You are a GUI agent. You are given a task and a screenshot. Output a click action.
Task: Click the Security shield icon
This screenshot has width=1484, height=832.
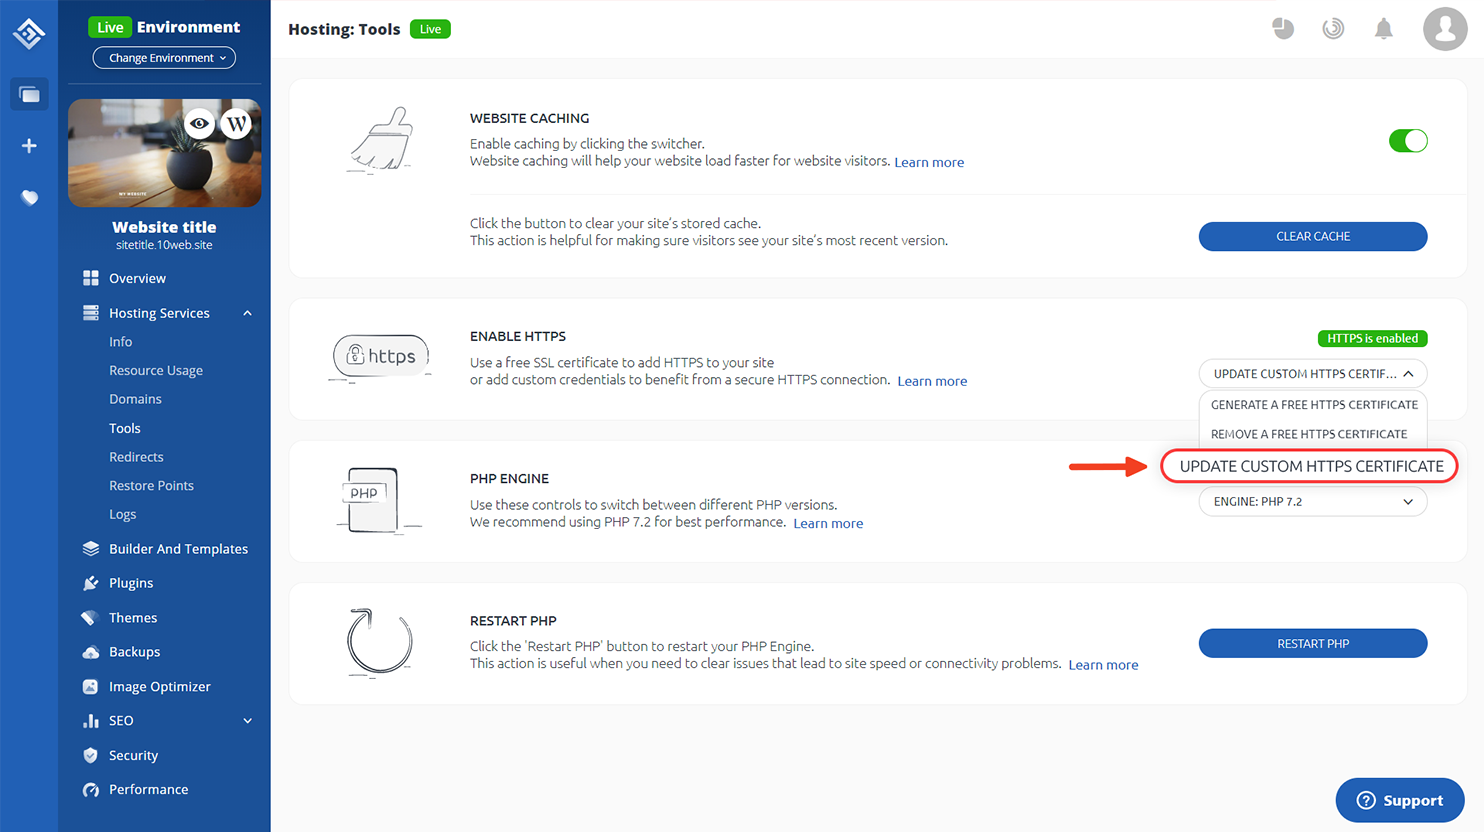(x=91, y=756)
